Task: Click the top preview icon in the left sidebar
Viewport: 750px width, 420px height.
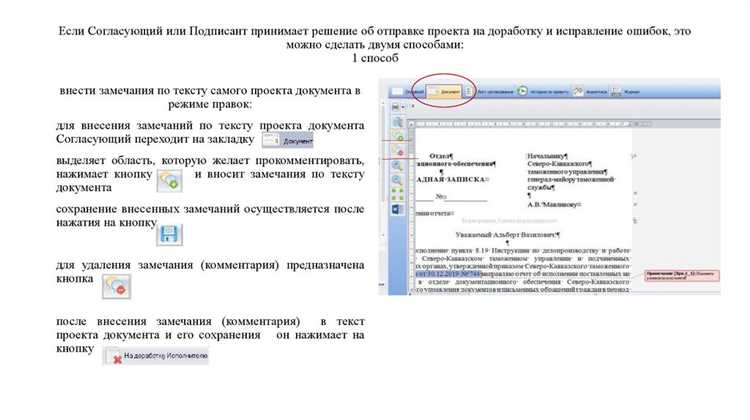Action: tap(397, 123)
